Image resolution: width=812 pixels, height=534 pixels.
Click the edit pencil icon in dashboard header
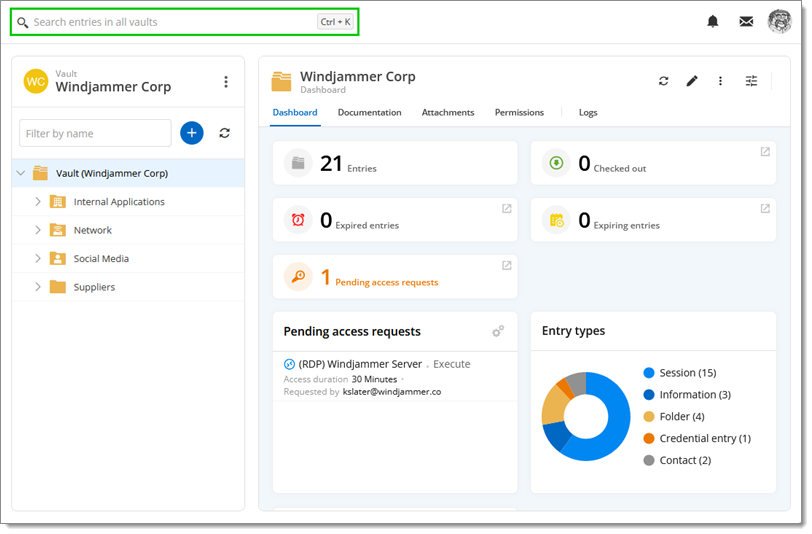point(692,81)
